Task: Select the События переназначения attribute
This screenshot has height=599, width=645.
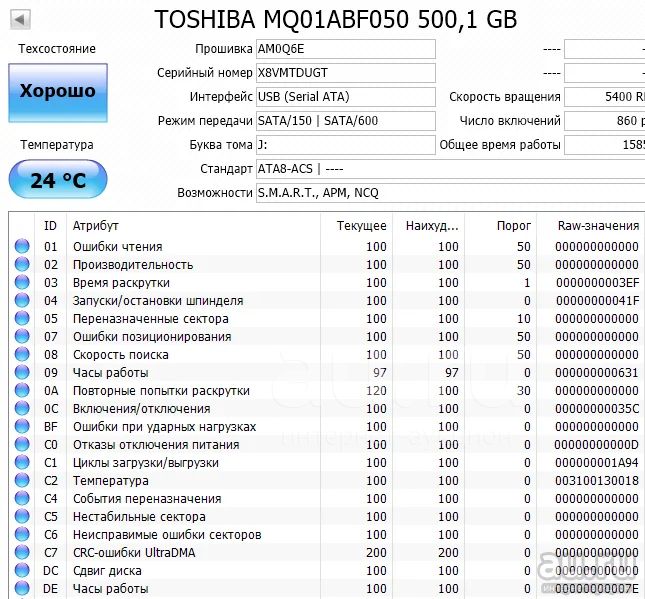Action: pos(147,499)
